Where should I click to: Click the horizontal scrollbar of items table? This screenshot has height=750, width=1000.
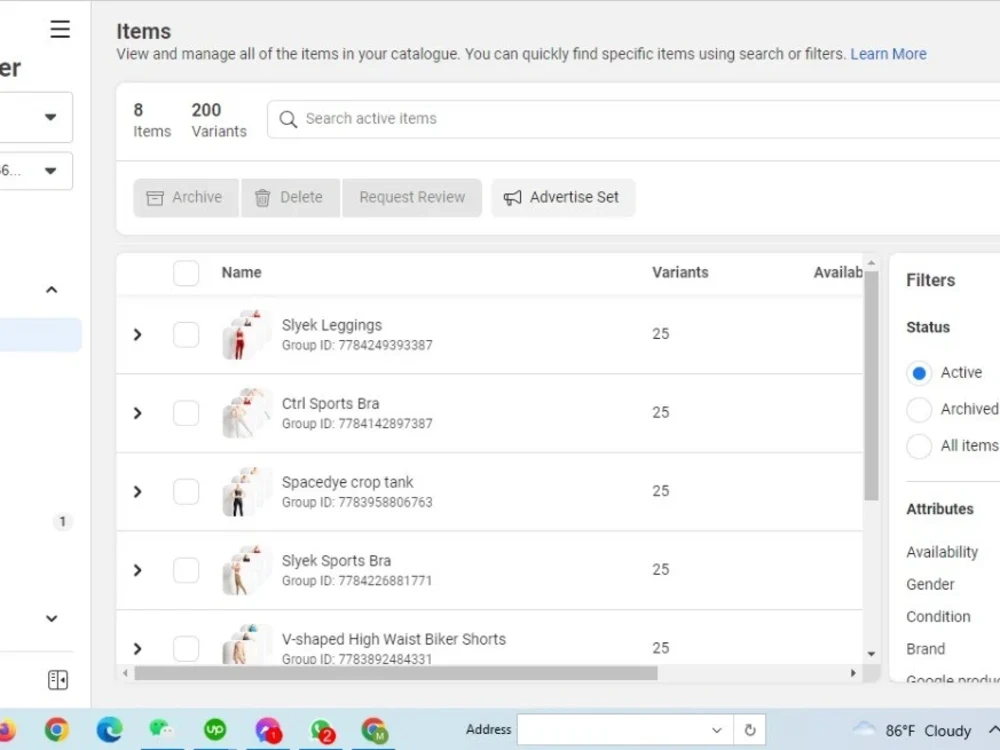pyautogui.click(x=395, y=673)
